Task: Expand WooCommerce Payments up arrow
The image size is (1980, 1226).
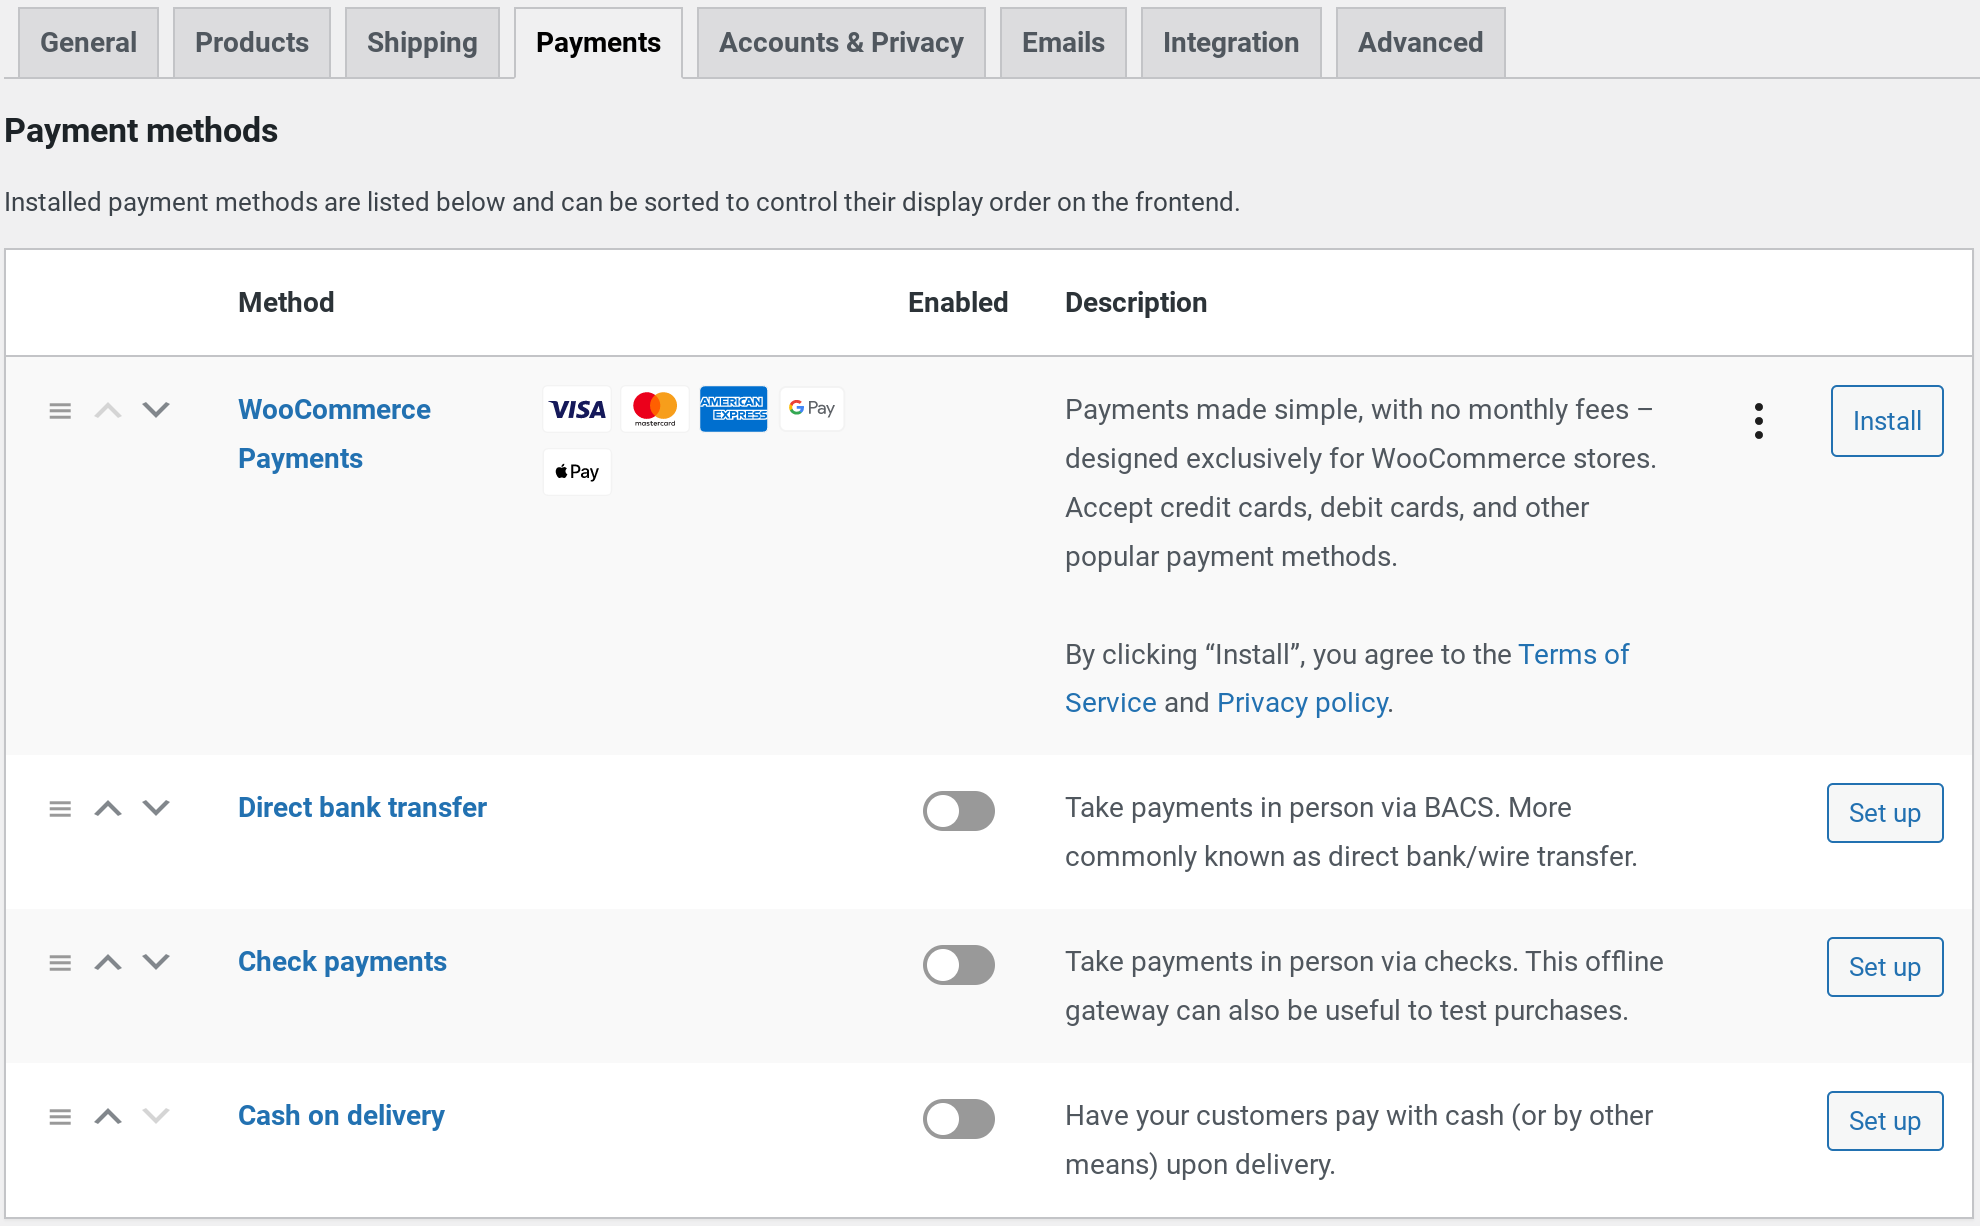Action: point(107,409)
